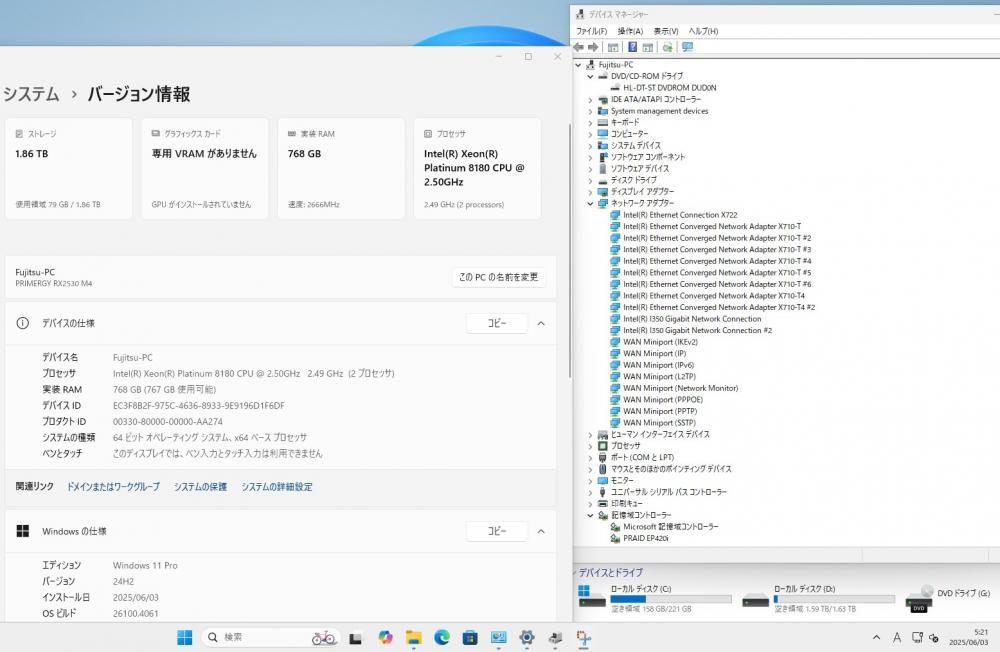Image resolution: width=1000 pixels, height=652 pixels.
Task: Click the Local Disk (C:) usage bar
Action: click(671, 599)
